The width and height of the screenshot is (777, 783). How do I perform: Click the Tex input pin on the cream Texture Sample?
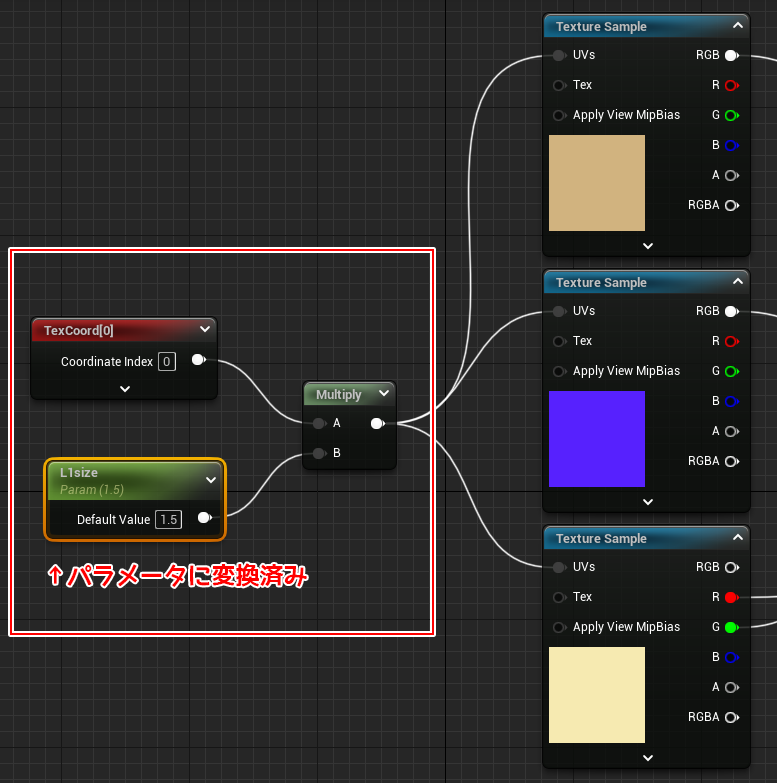pos(560,597)
